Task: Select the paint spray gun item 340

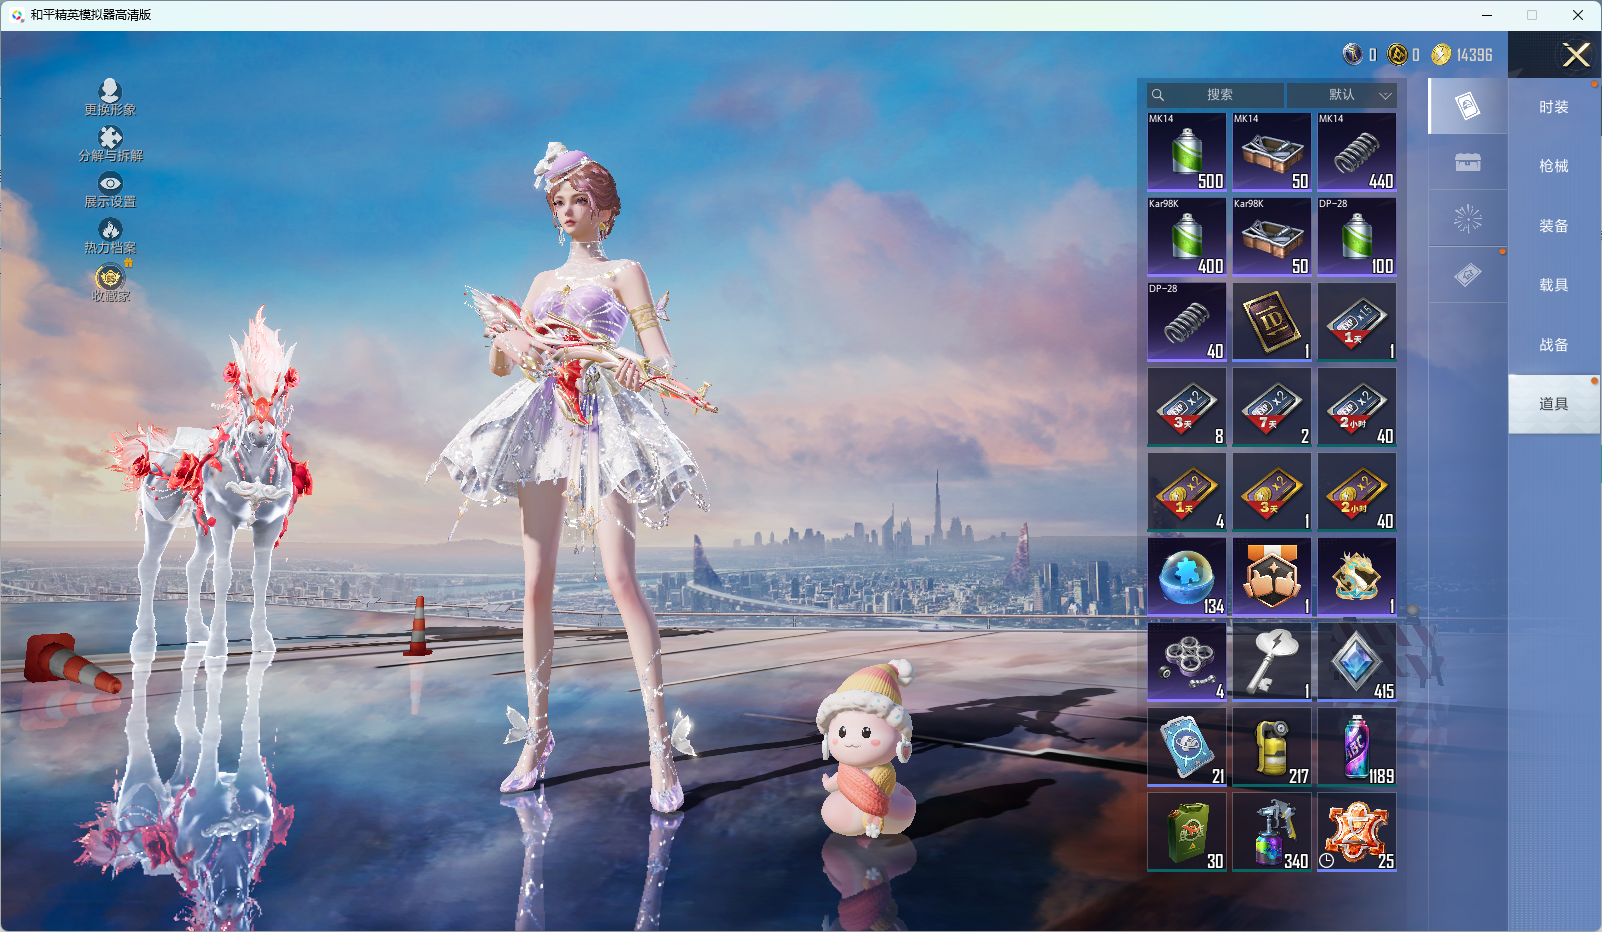Action: [1272, 832]
